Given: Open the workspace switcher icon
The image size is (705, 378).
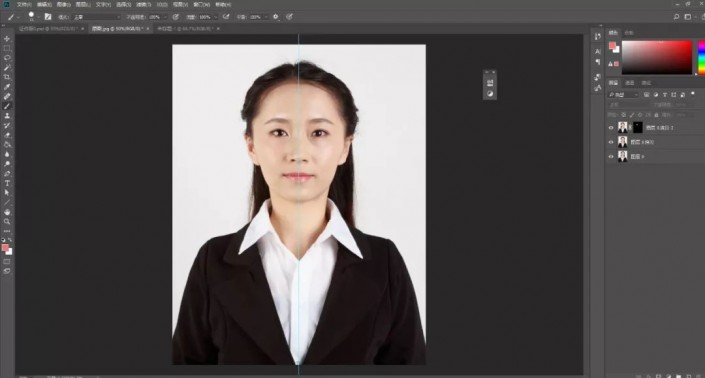Looking at the screenshot, I should [688, 17].
